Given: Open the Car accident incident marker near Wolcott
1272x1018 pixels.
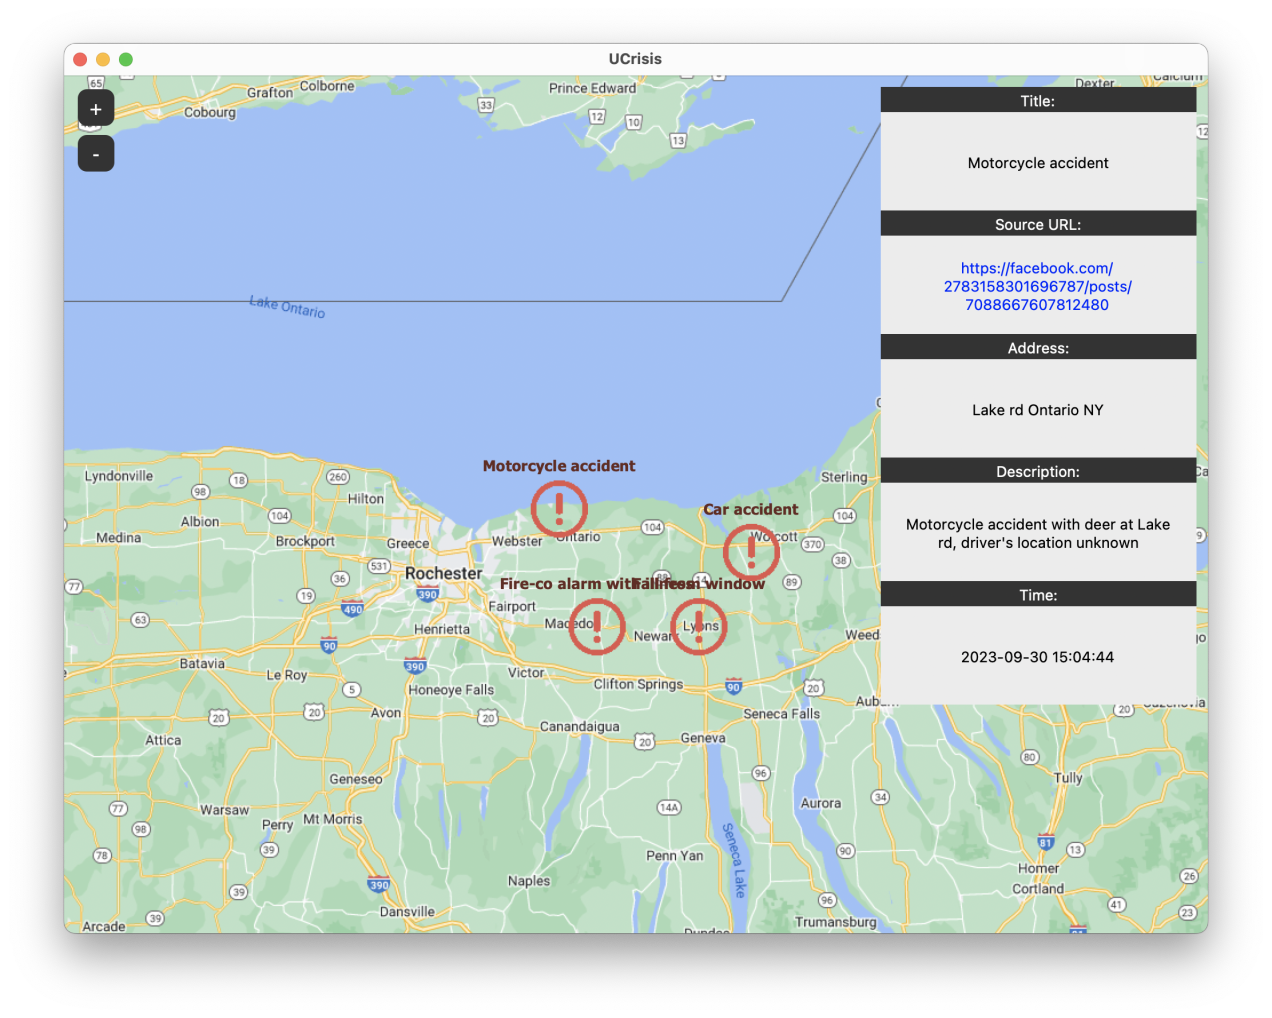Looking at the screenshot, I should click(x=750, y=552).
